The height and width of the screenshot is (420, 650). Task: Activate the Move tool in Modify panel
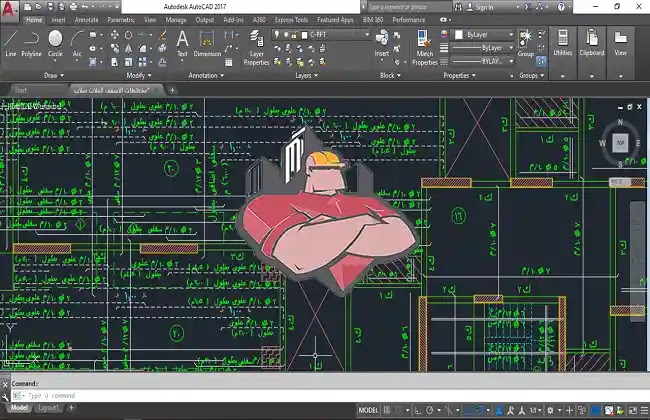(x=114, y=35)
